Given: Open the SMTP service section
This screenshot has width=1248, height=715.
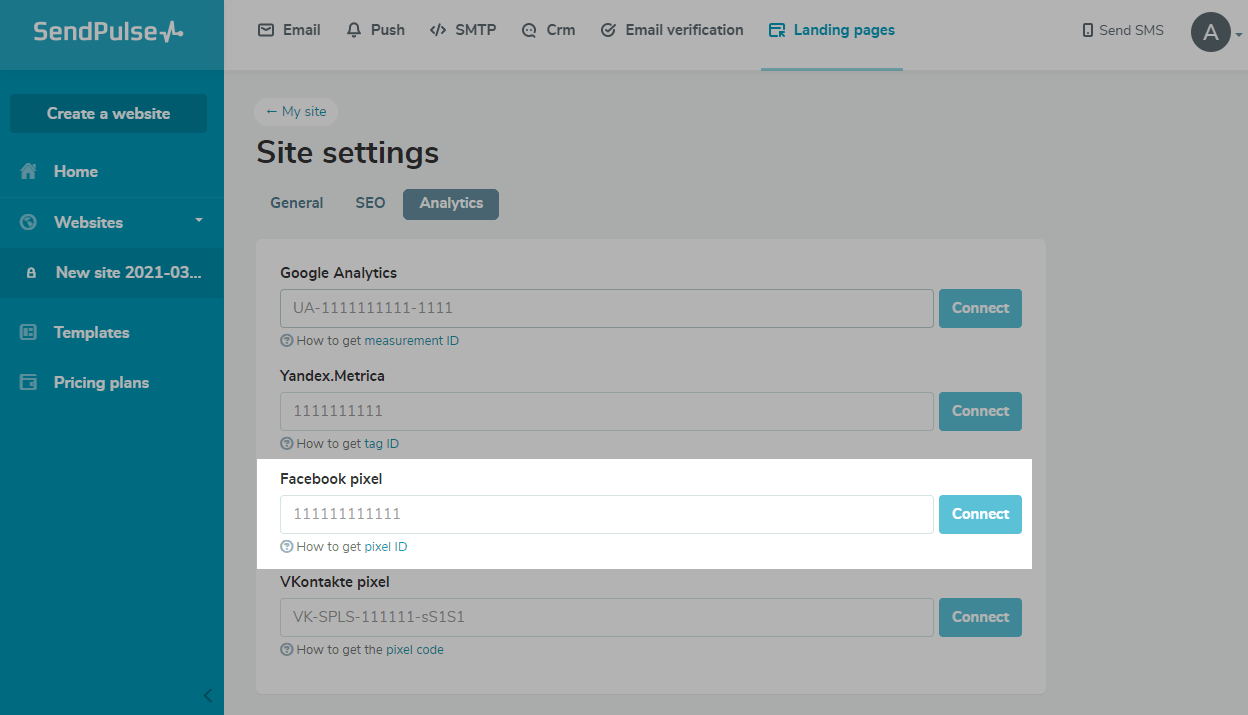Looking at the screenshot, I should [463, 30].
